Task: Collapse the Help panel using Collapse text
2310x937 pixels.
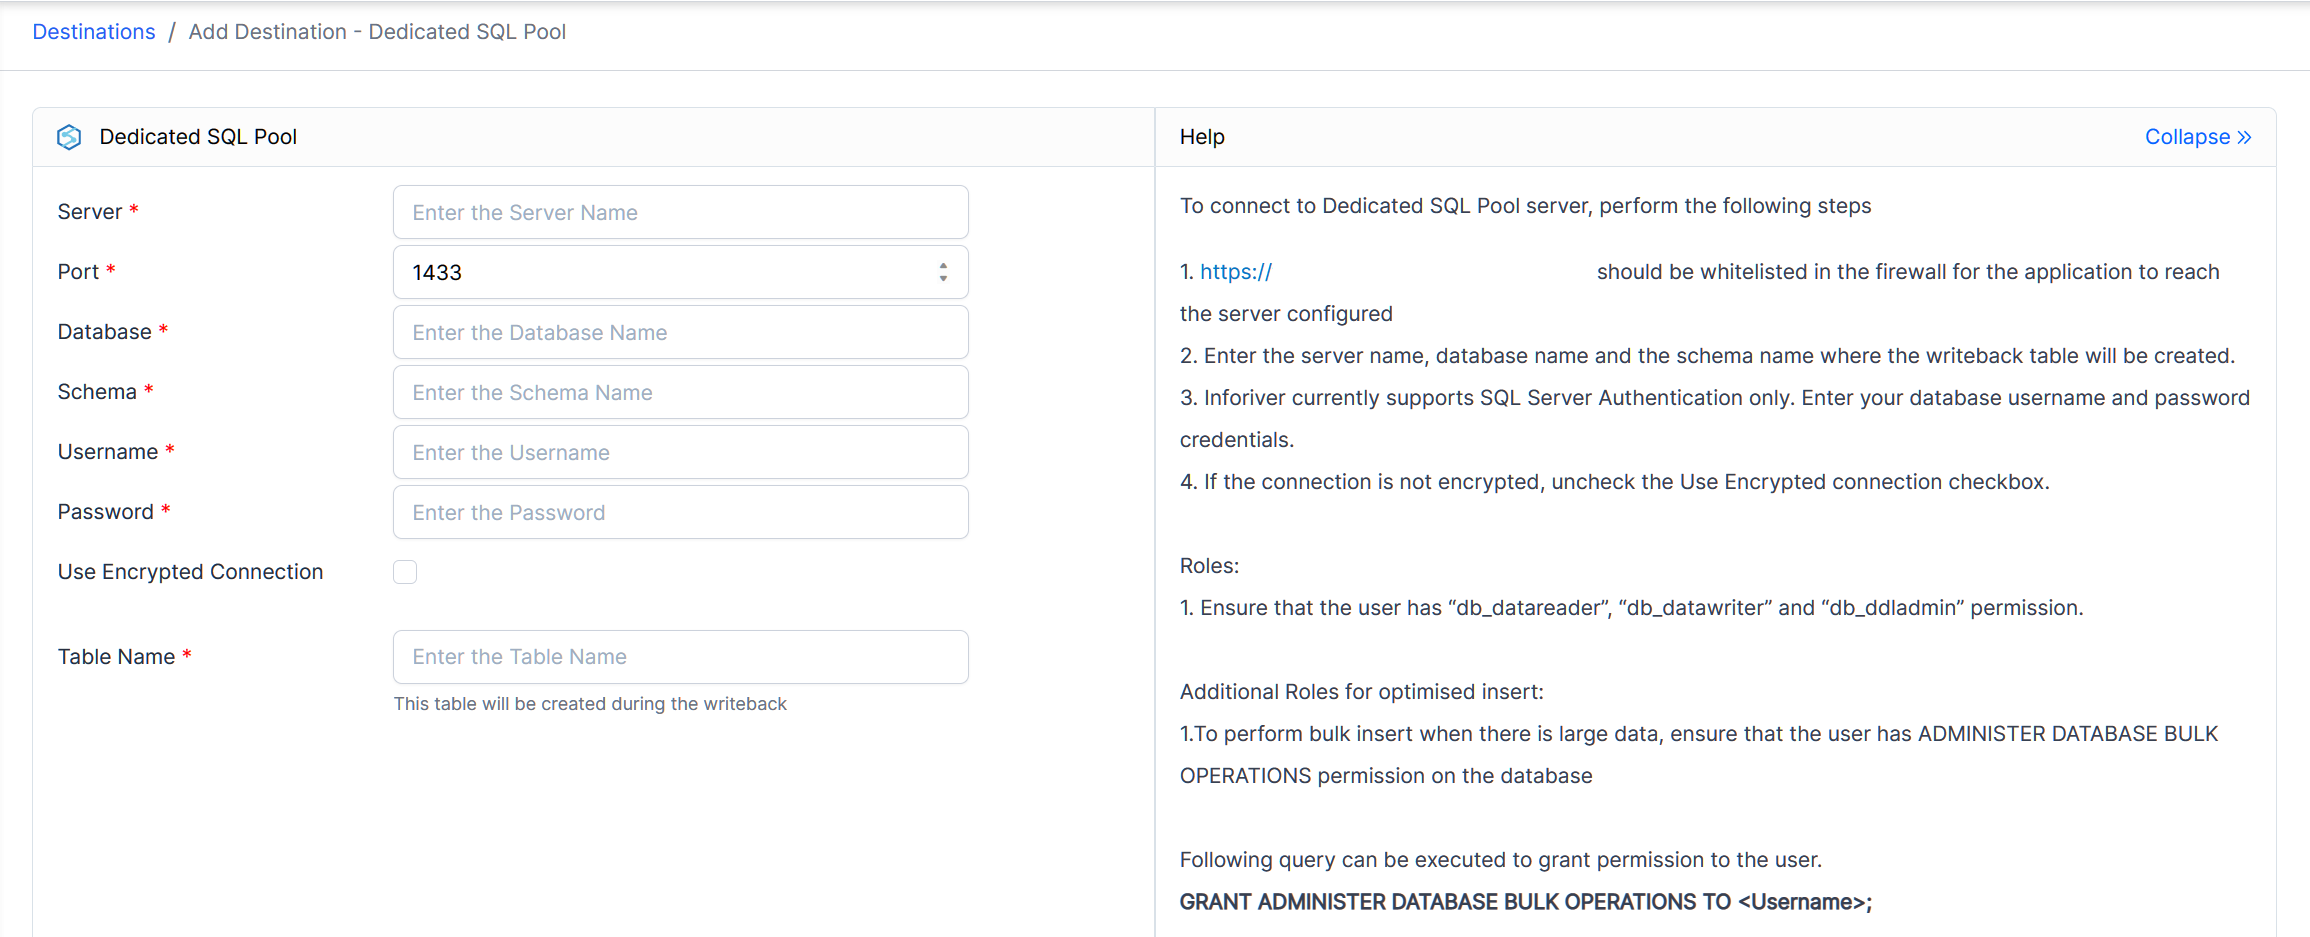Action: [2187, 137]
